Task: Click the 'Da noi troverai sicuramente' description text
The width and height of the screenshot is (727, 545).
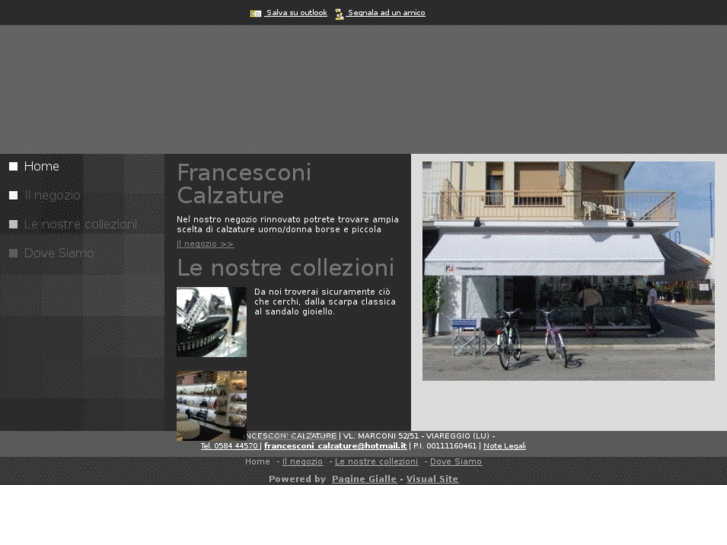Action: 325,301
